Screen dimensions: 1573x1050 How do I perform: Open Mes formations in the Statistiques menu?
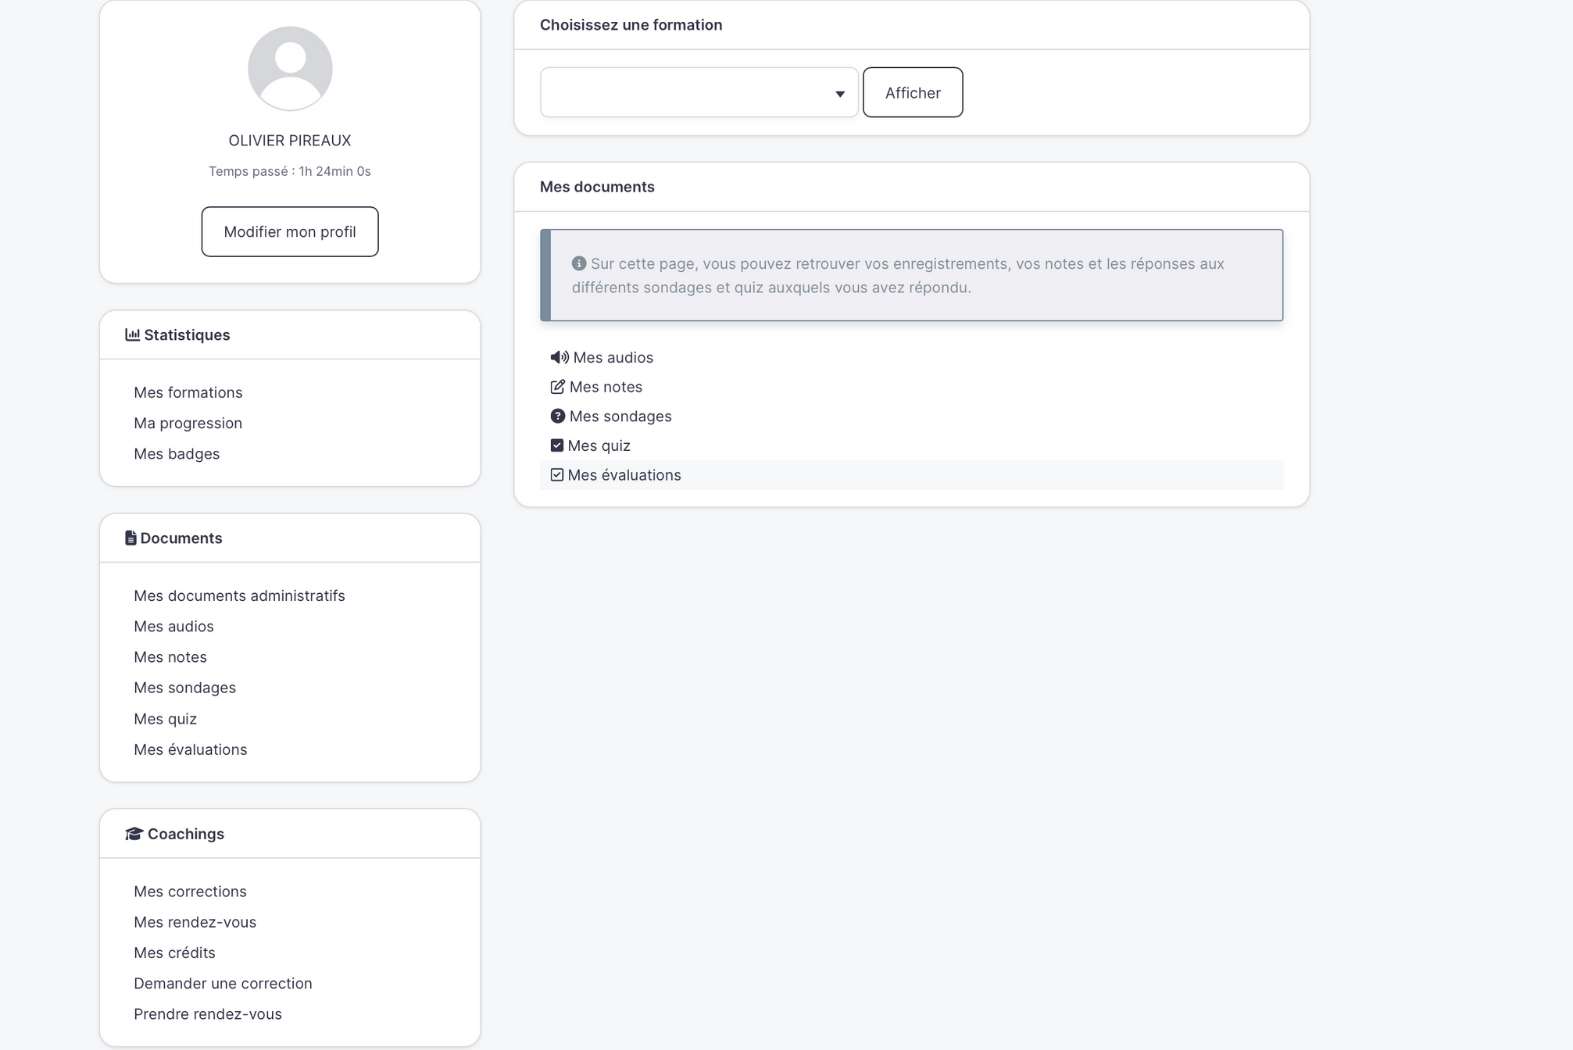click(x=188, y=393)
